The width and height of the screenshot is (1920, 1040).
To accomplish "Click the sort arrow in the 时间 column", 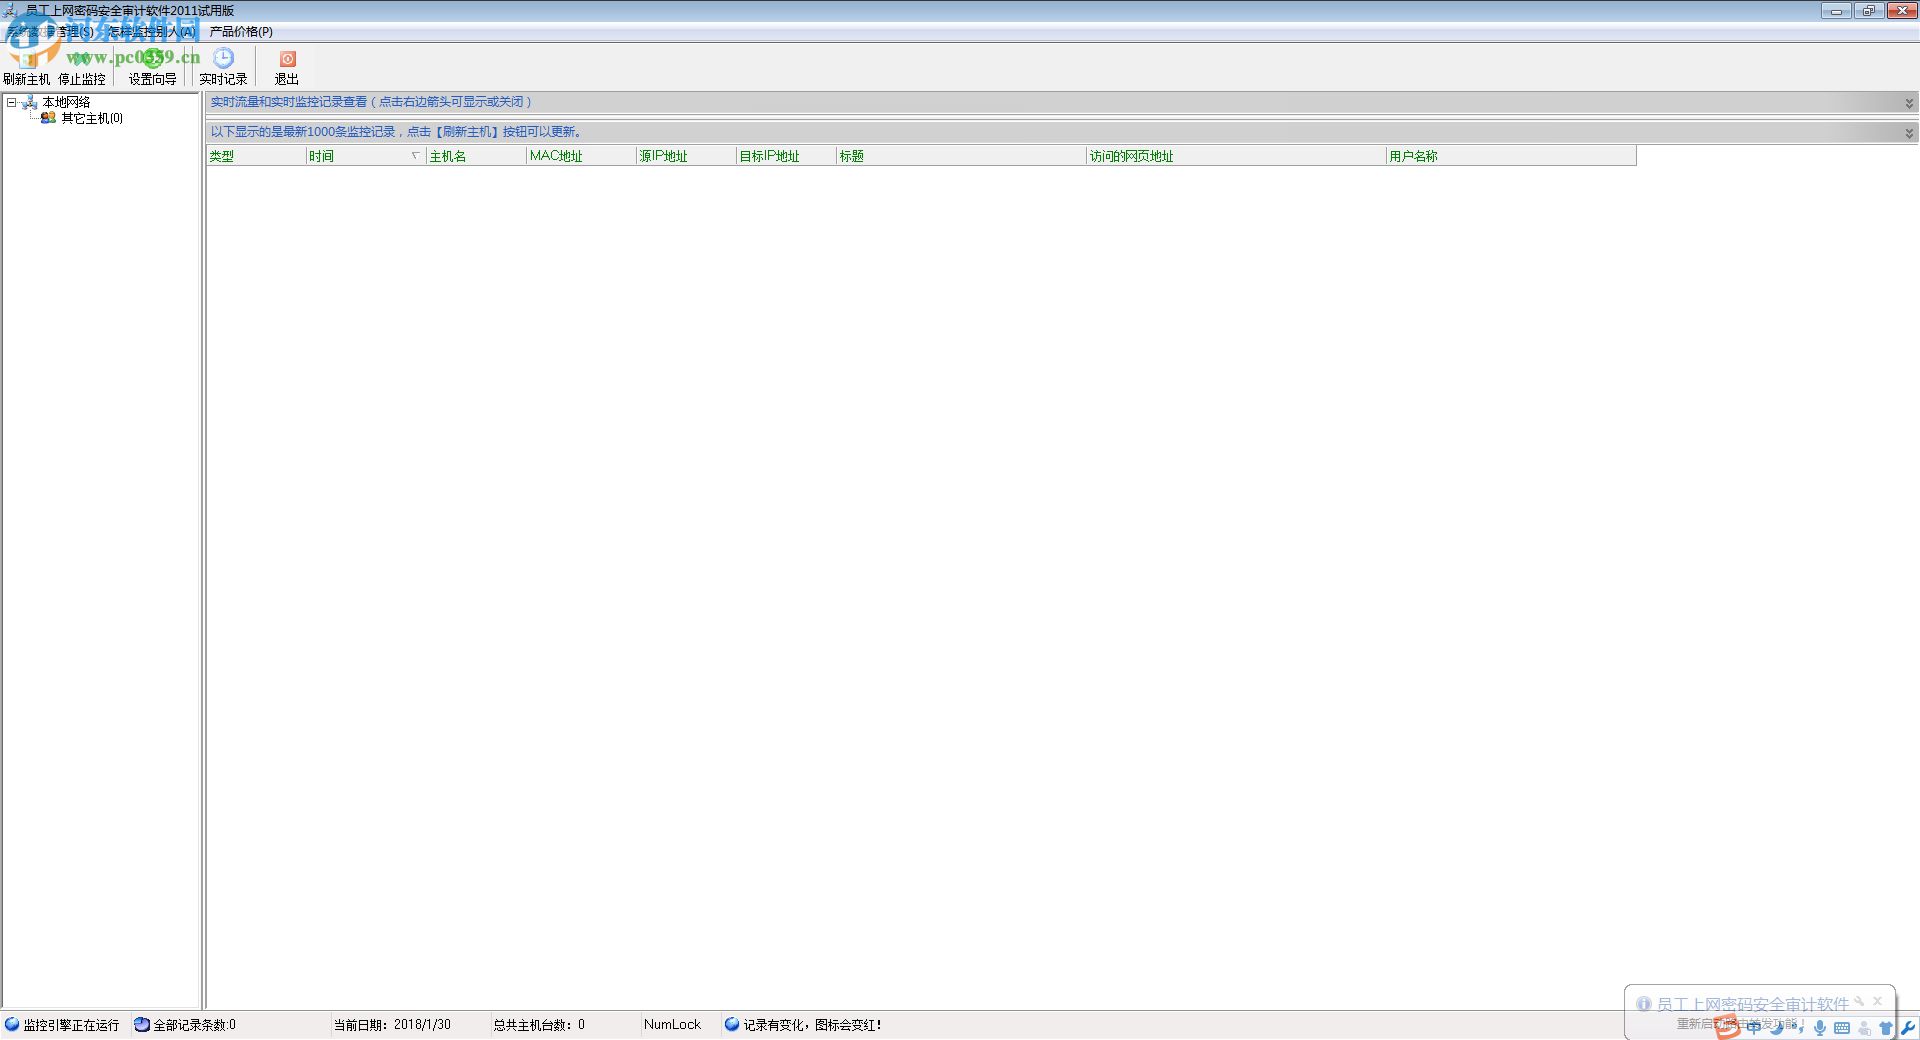I will pos(415,156).
